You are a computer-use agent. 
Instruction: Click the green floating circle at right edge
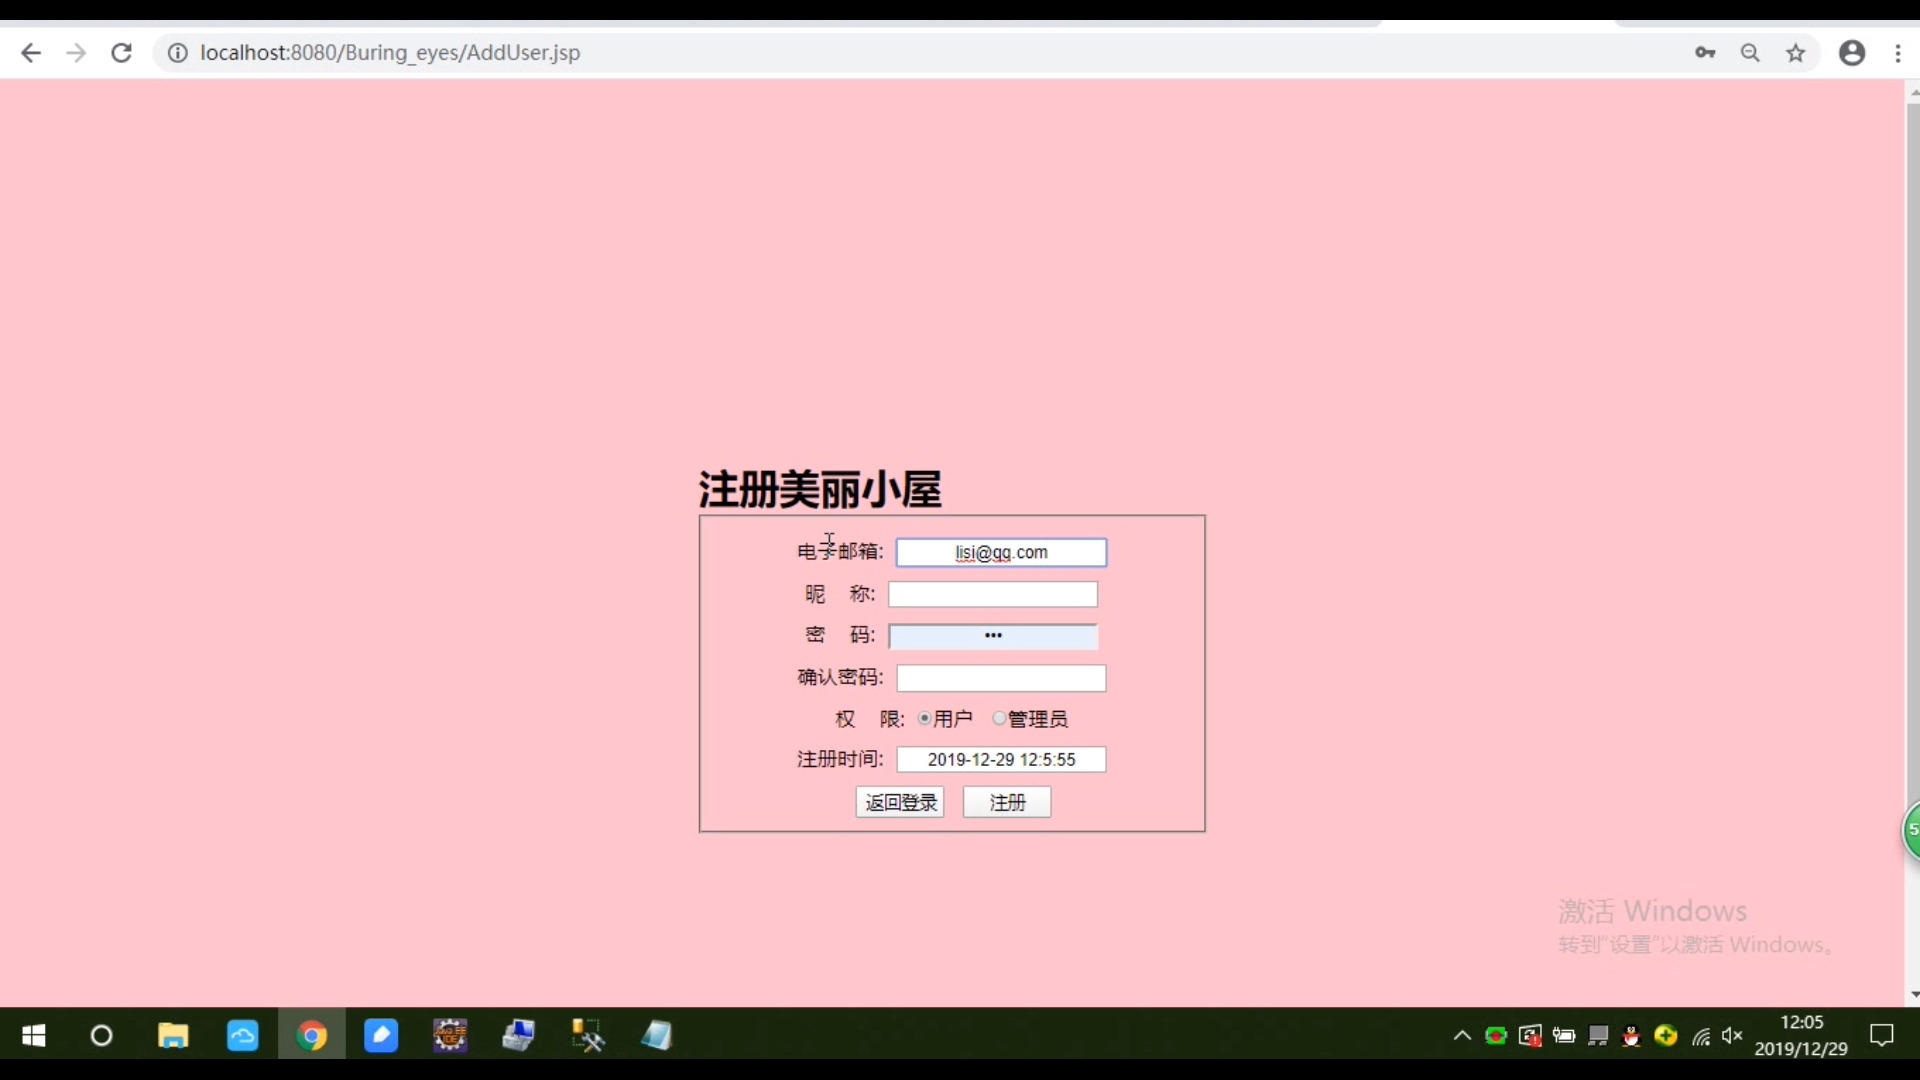tap(1911, 830)
